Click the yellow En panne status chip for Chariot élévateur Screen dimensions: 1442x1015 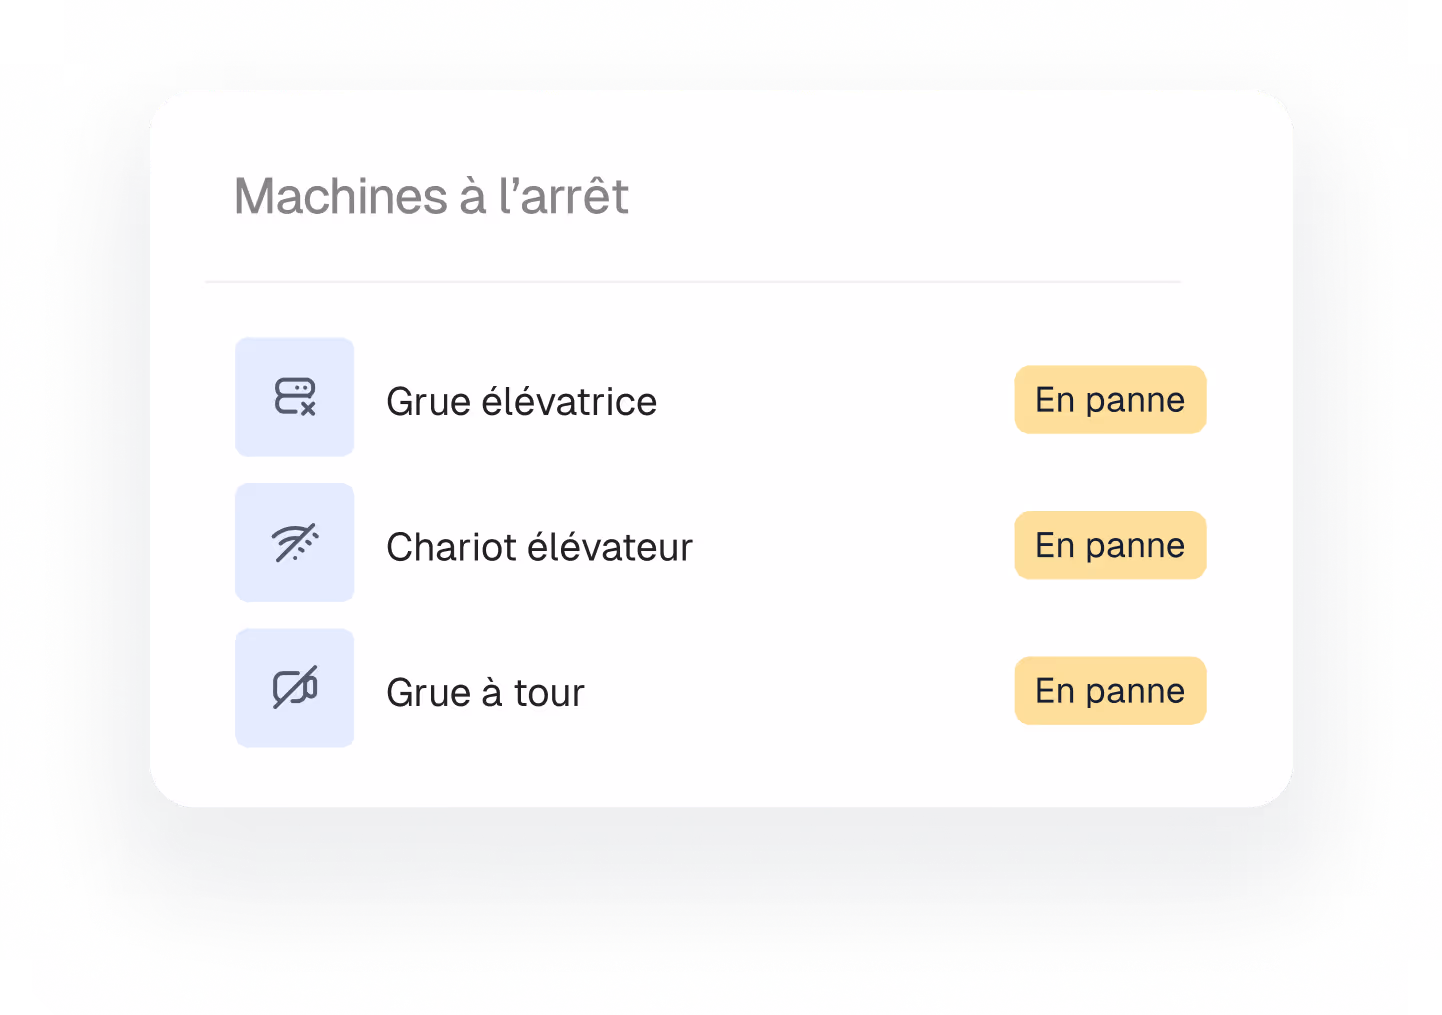click(1110, 545)
